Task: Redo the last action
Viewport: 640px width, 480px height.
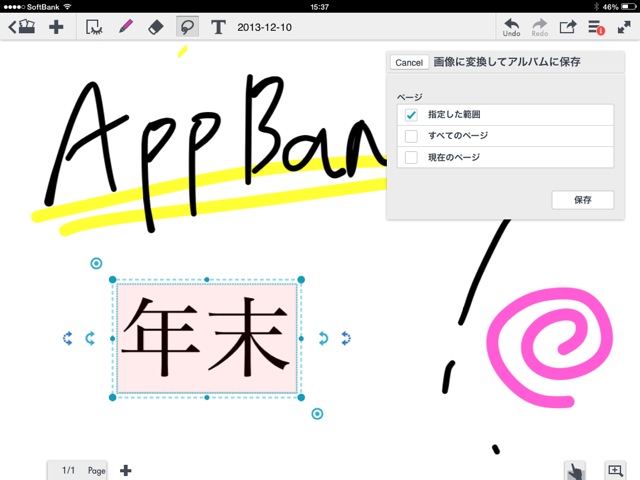Action: click(x=540, y=27)
